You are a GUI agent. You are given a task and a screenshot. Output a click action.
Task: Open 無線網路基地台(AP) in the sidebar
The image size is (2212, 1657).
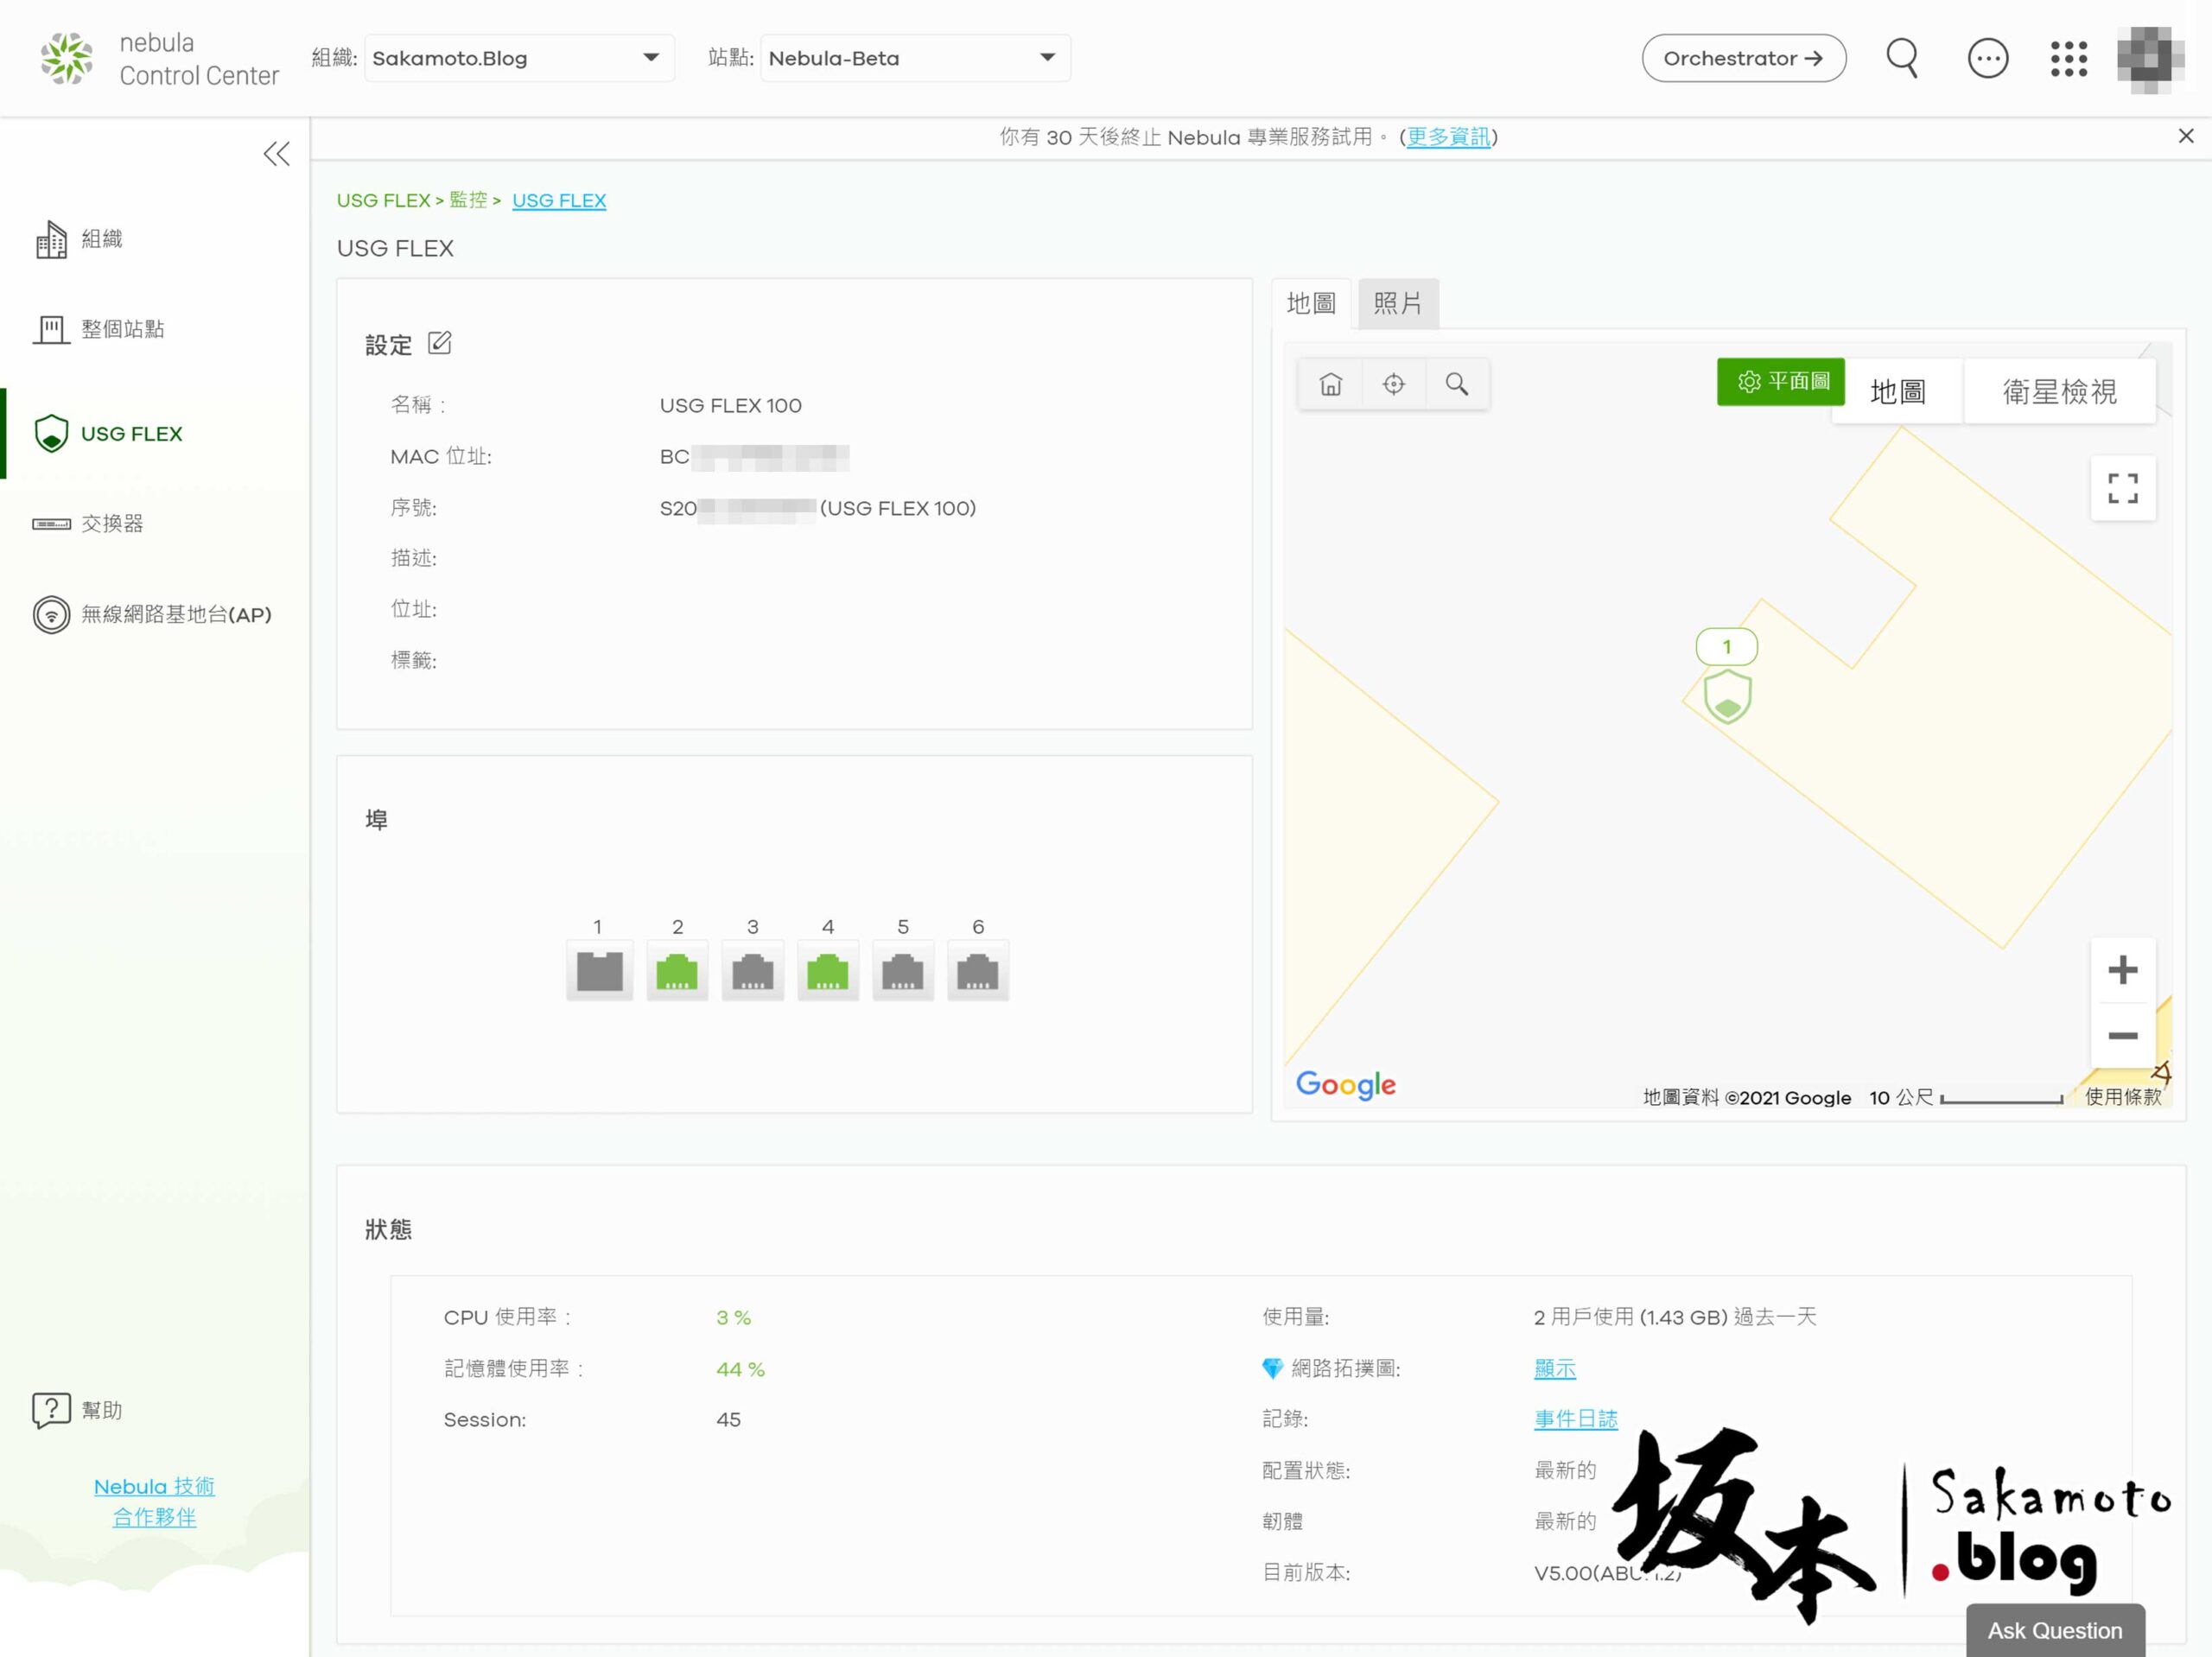[152, 615]
